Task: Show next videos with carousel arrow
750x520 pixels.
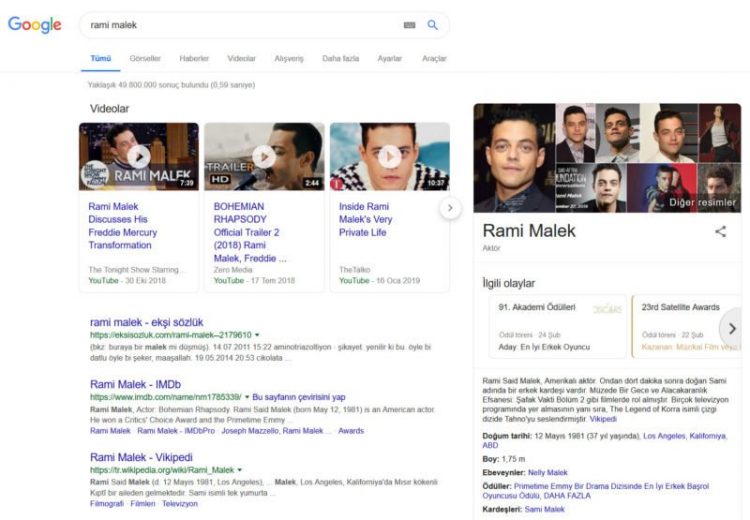Action: point(450,208)
